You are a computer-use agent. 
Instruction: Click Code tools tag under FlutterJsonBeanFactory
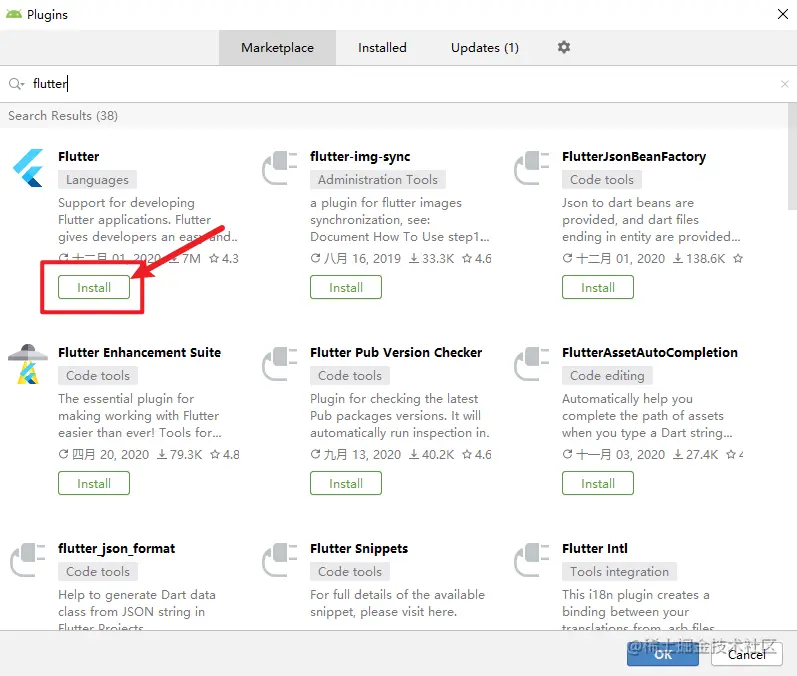click(602, 179)
